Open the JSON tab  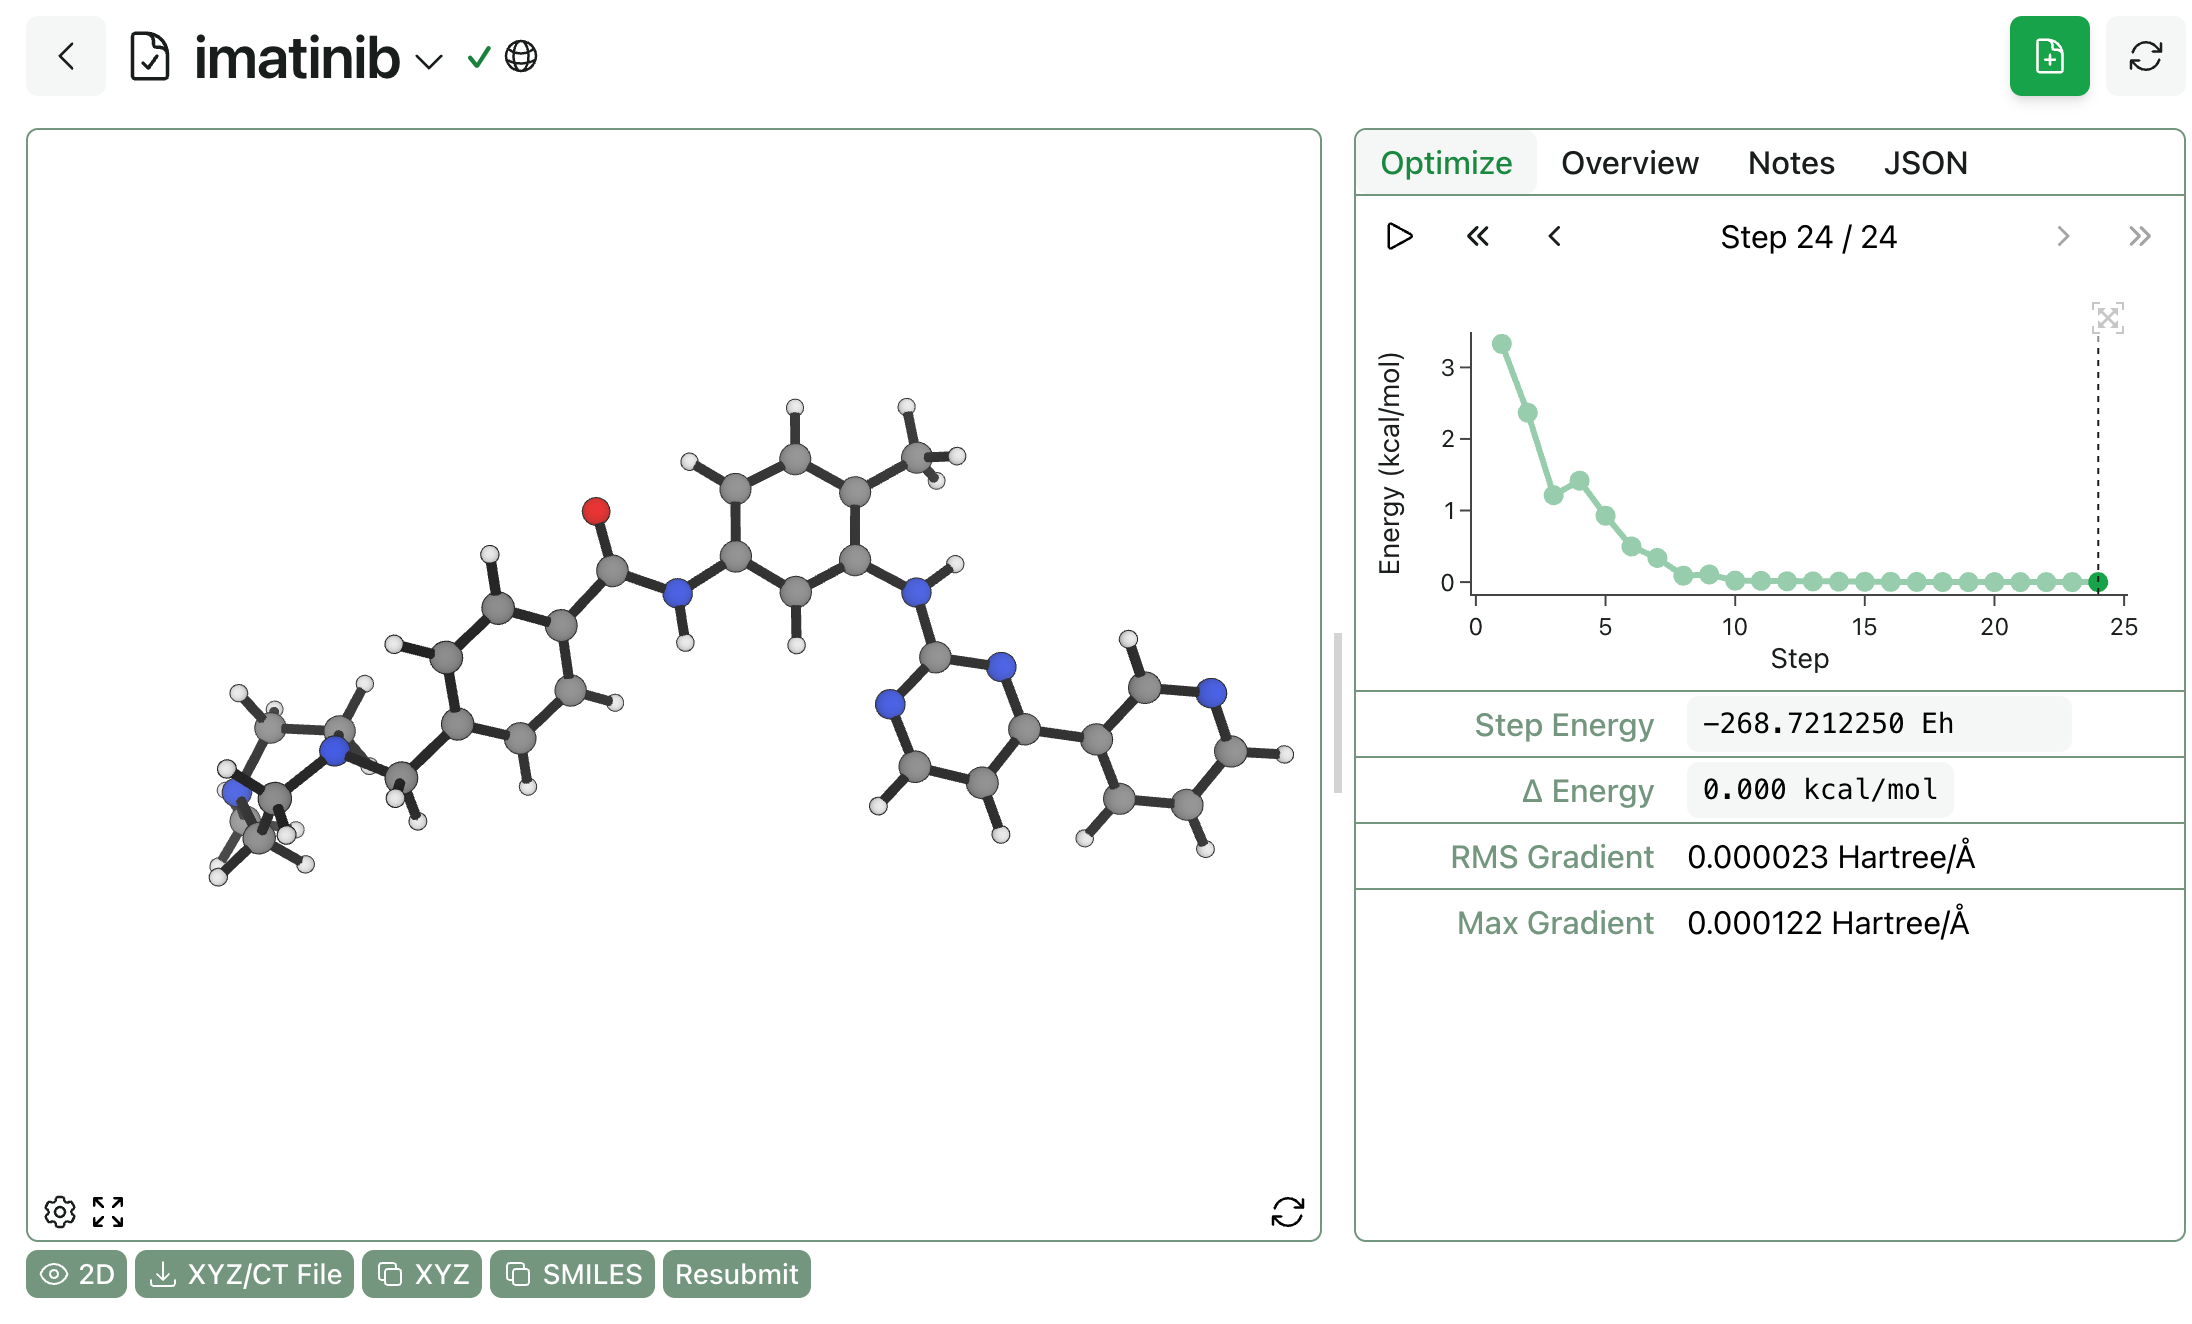pos(1925,163)
